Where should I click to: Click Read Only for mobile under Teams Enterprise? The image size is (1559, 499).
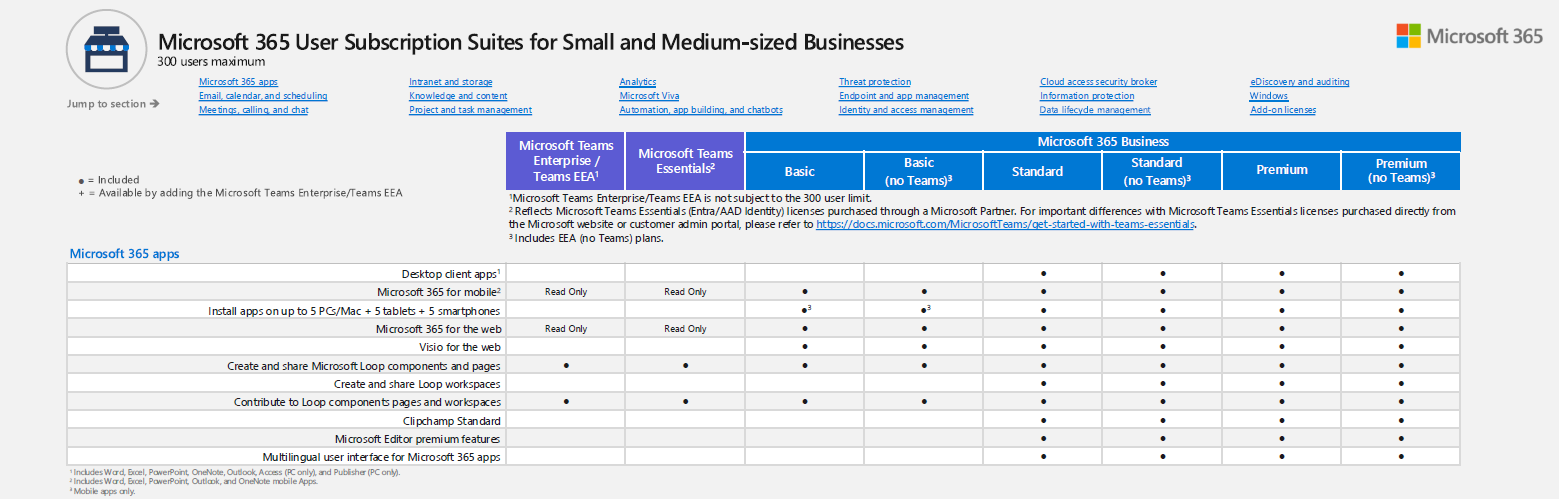[x=566, y=292]
